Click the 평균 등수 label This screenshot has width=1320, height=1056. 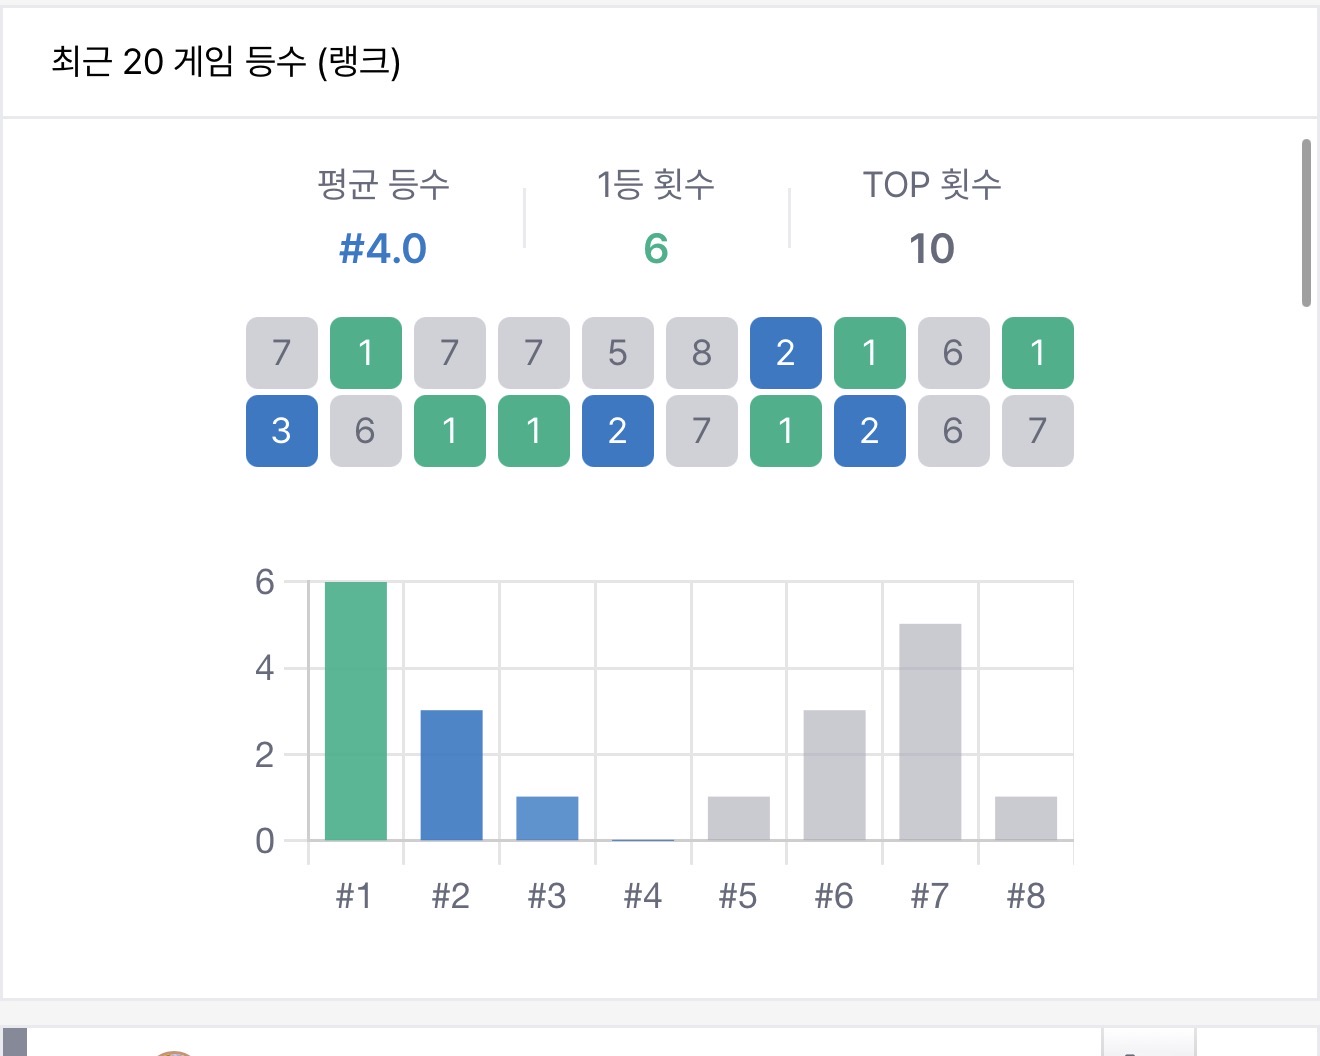tap(383, 185)
